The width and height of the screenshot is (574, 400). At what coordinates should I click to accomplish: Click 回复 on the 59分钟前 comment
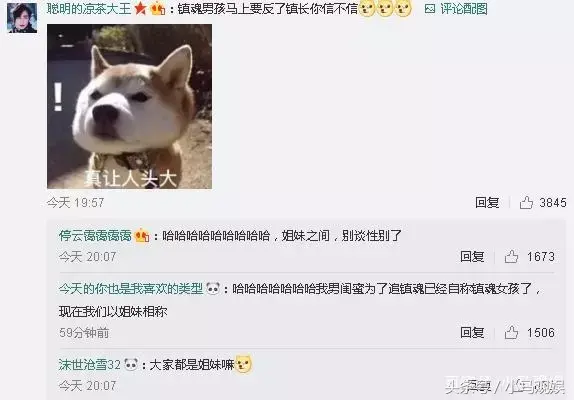pyautogui.click(x=472, y=332)
